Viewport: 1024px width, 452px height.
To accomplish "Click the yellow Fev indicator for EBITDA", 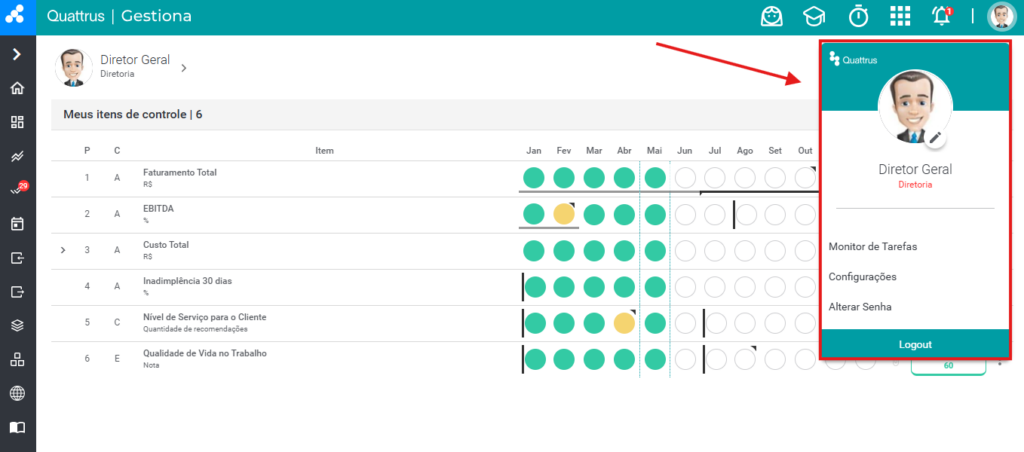I will tap(564, 214).
